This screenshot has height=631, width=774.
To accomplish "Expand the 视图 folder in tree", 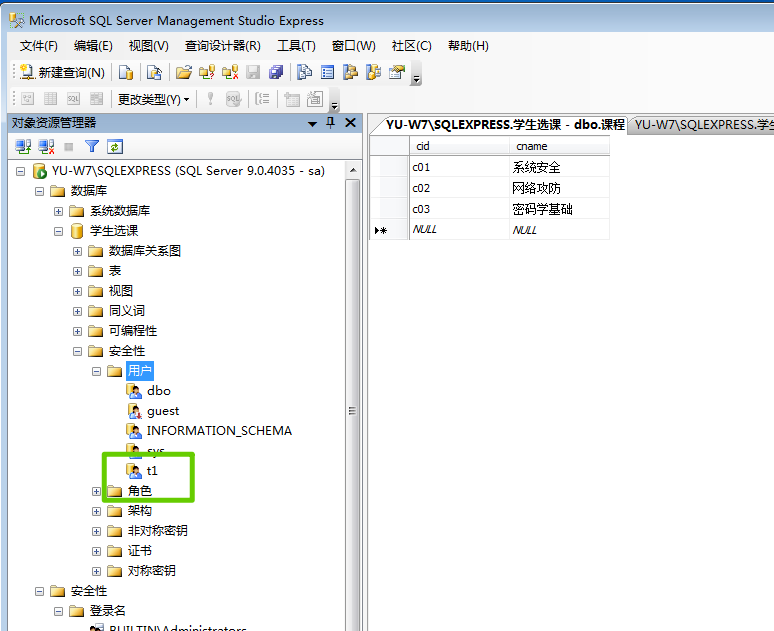I will tap(77, 291).
